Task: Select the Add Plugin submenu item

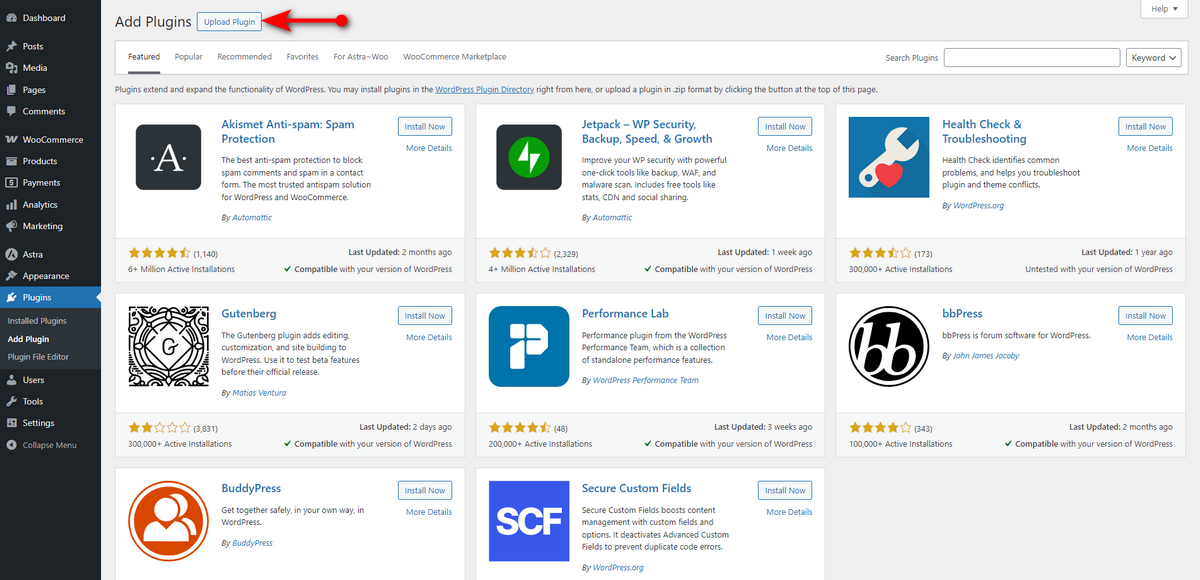Action: pos(28,339)
